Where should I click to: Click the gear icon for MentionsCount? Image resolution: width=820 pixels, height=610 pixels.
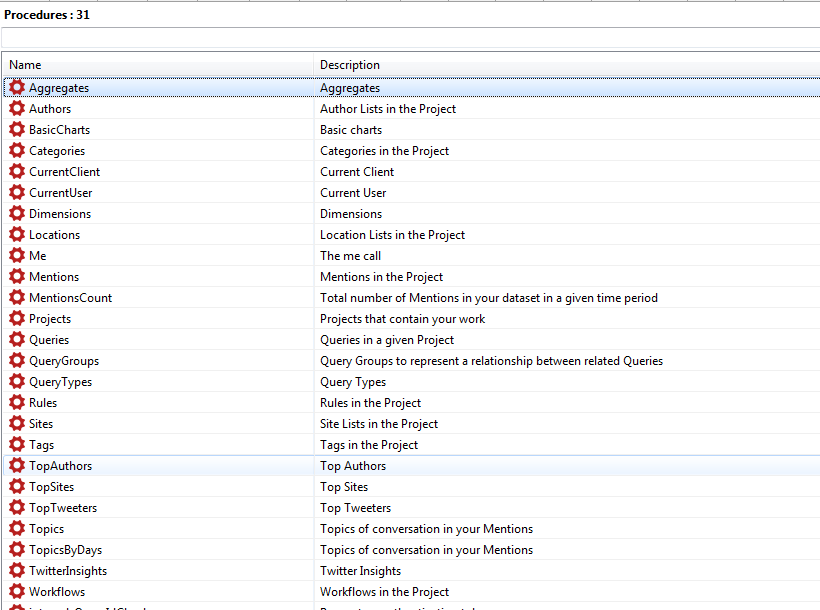coord(17,298)
